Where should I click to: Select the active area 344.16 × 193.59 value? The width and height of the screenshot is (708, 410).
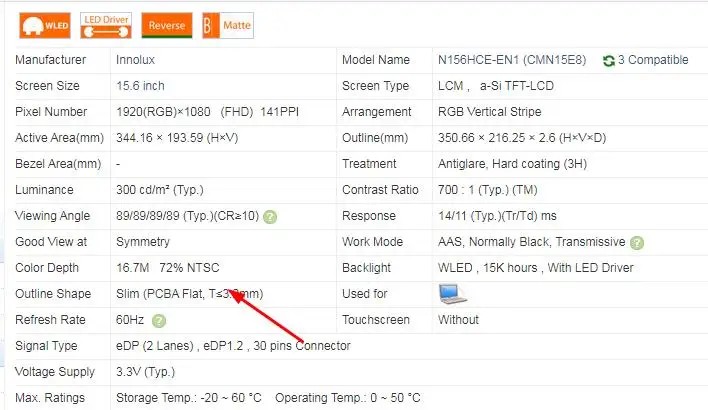177,138
